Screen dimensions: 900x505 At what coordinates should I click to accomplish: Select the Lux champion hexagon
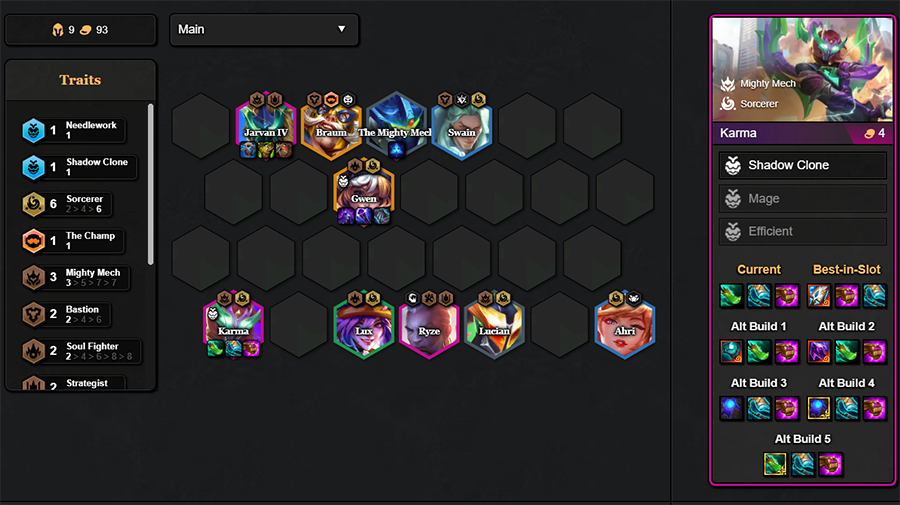[x=364, y=325]
